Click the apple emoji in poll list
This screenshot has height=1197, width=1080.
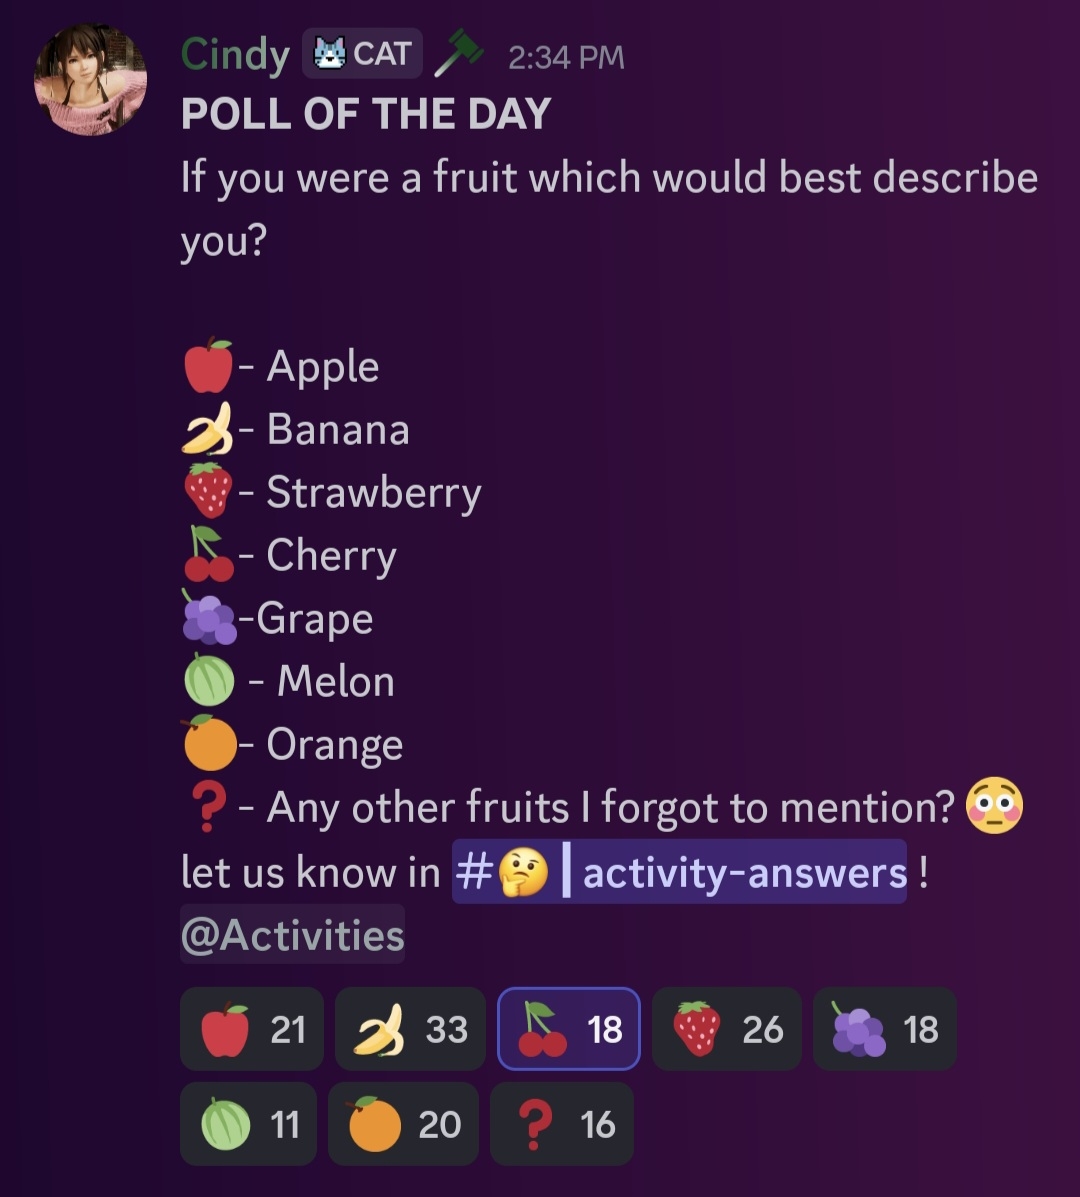(208, 366)
